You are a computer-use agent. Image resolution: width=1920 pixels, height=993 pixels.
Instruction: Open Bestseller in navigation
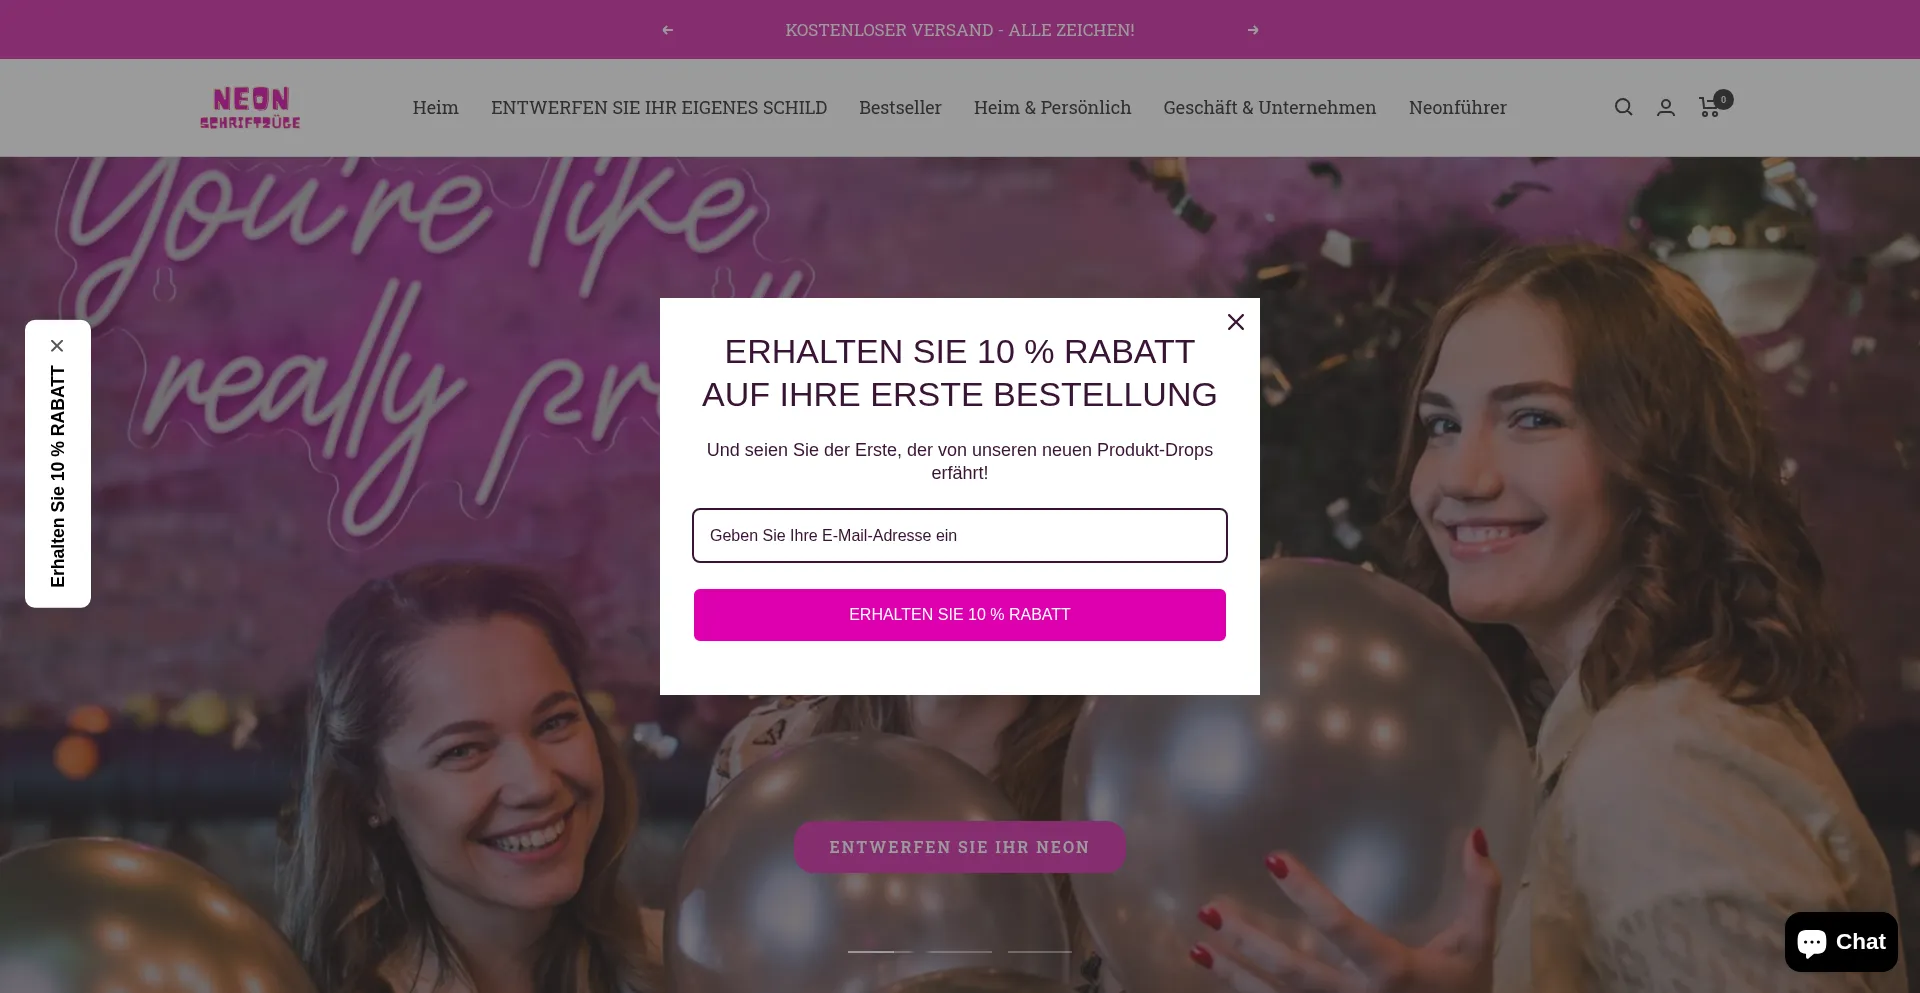900,107
